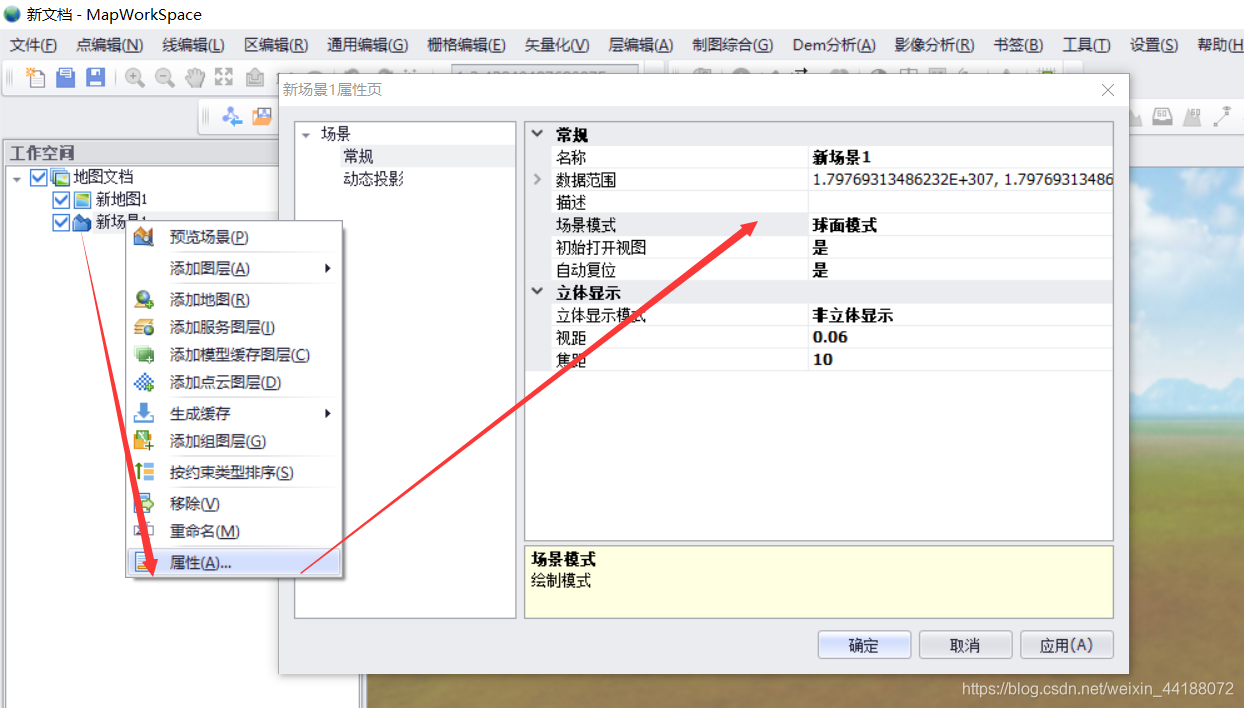
Task: Collapse the 地图文档 tree node arrow
Action: coord(17,178)
